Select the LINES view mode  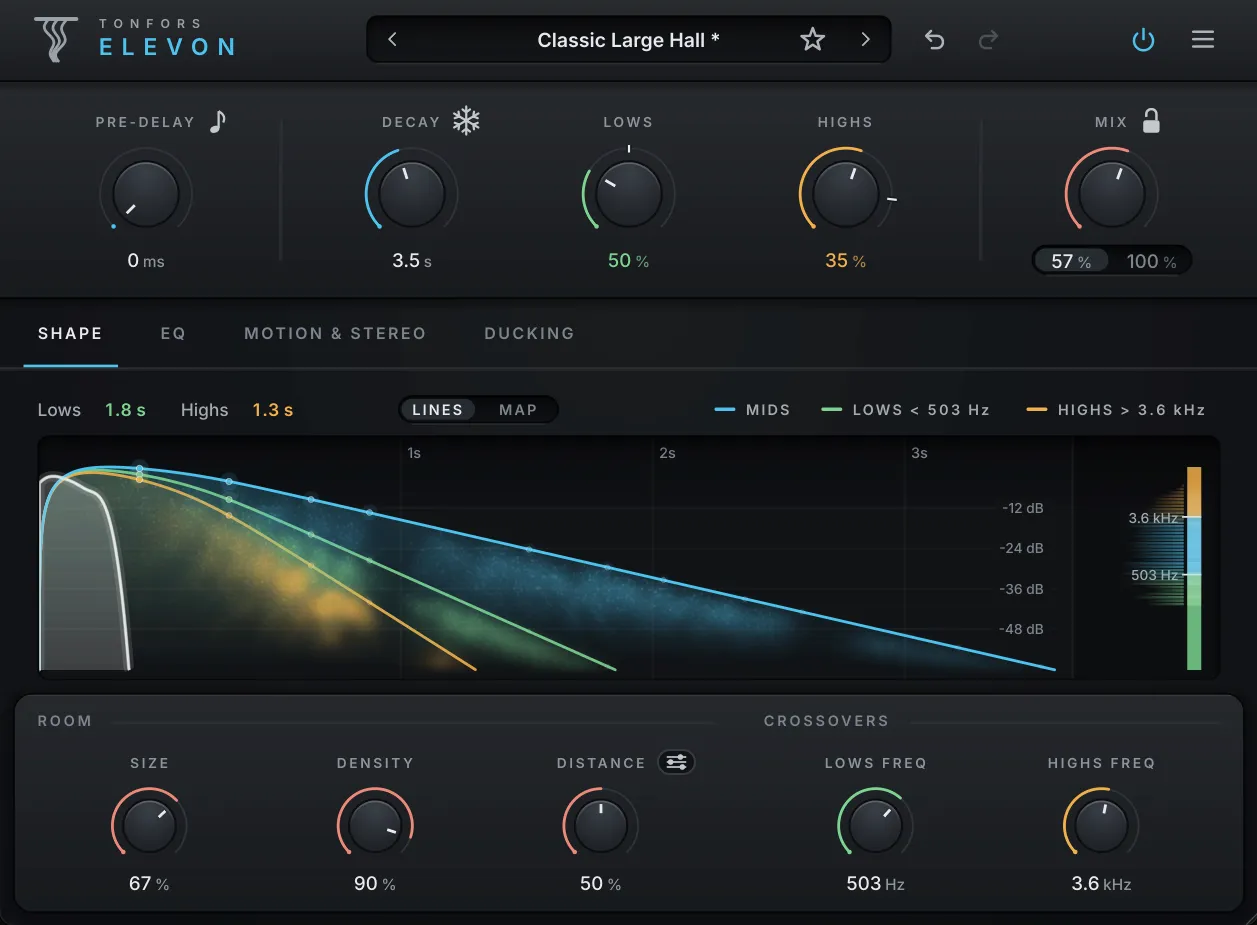438,410
